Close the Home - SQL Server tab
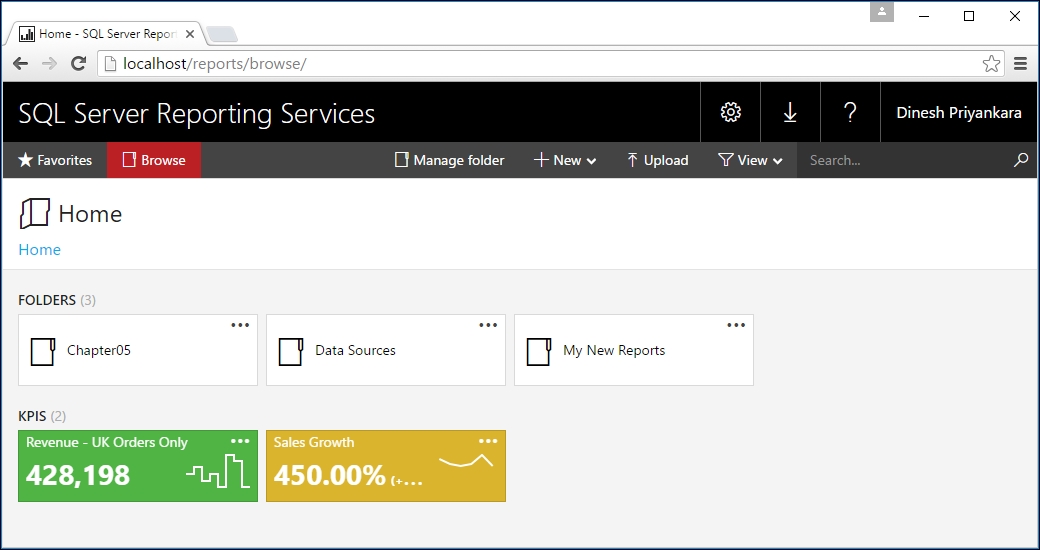 [x=190, y=34]
